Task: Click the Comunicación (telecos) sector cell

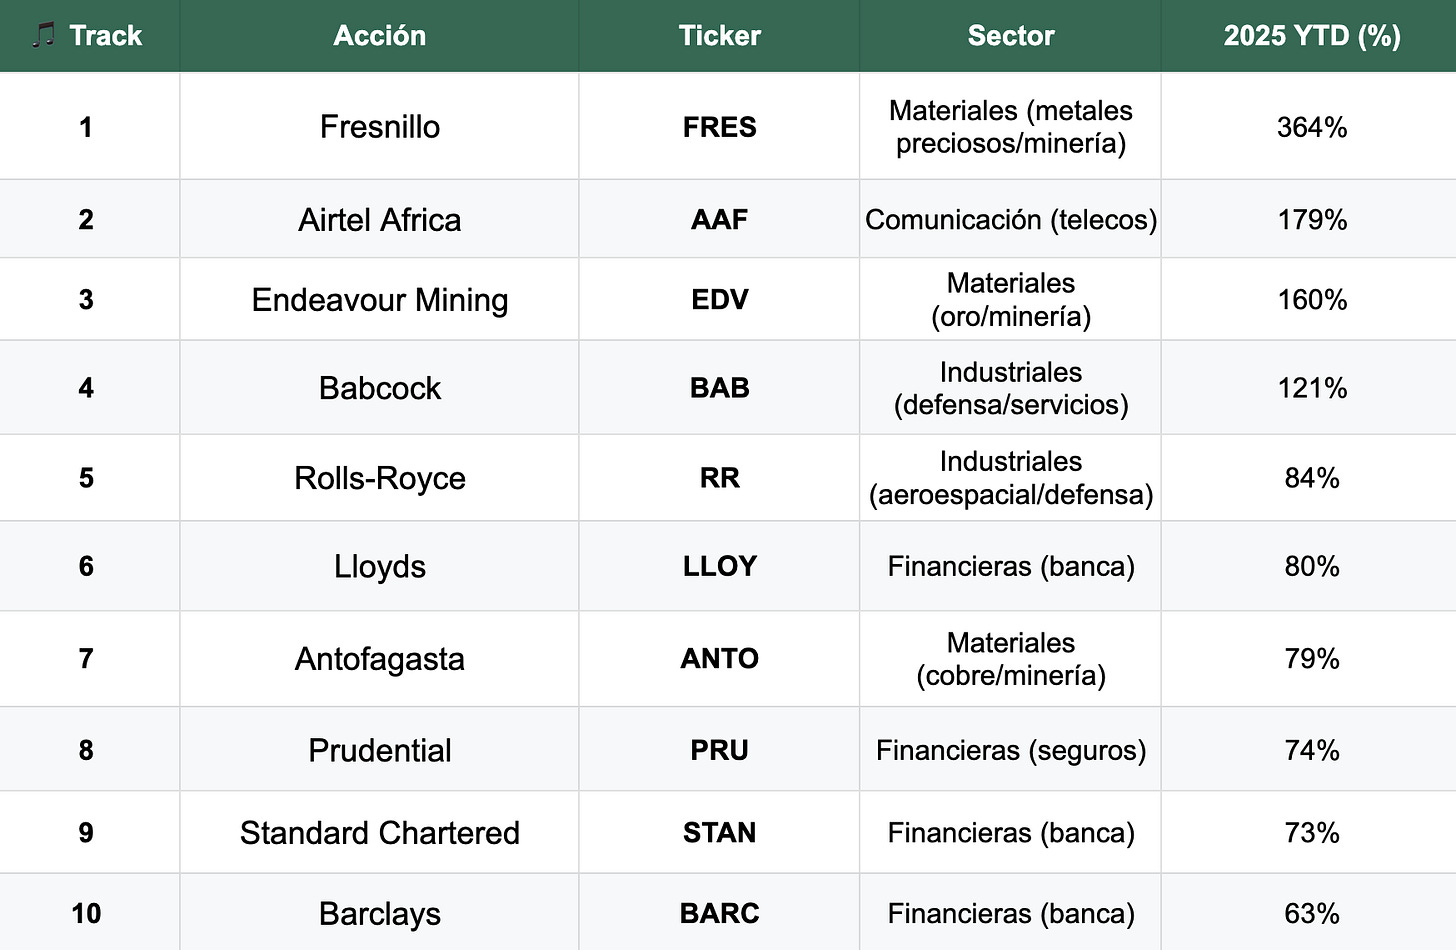Action: [x=1010, y=220]
